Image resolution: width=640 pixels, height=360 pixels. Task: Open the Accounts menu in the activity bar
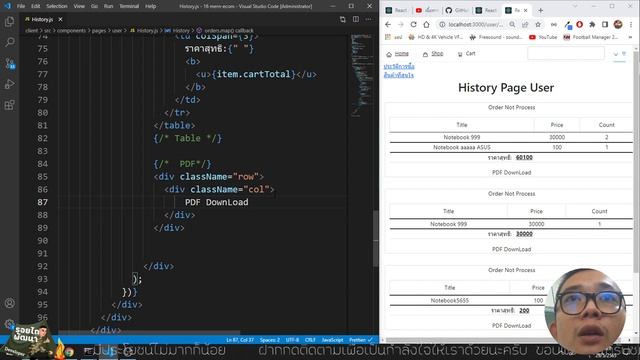click(9, 303)
